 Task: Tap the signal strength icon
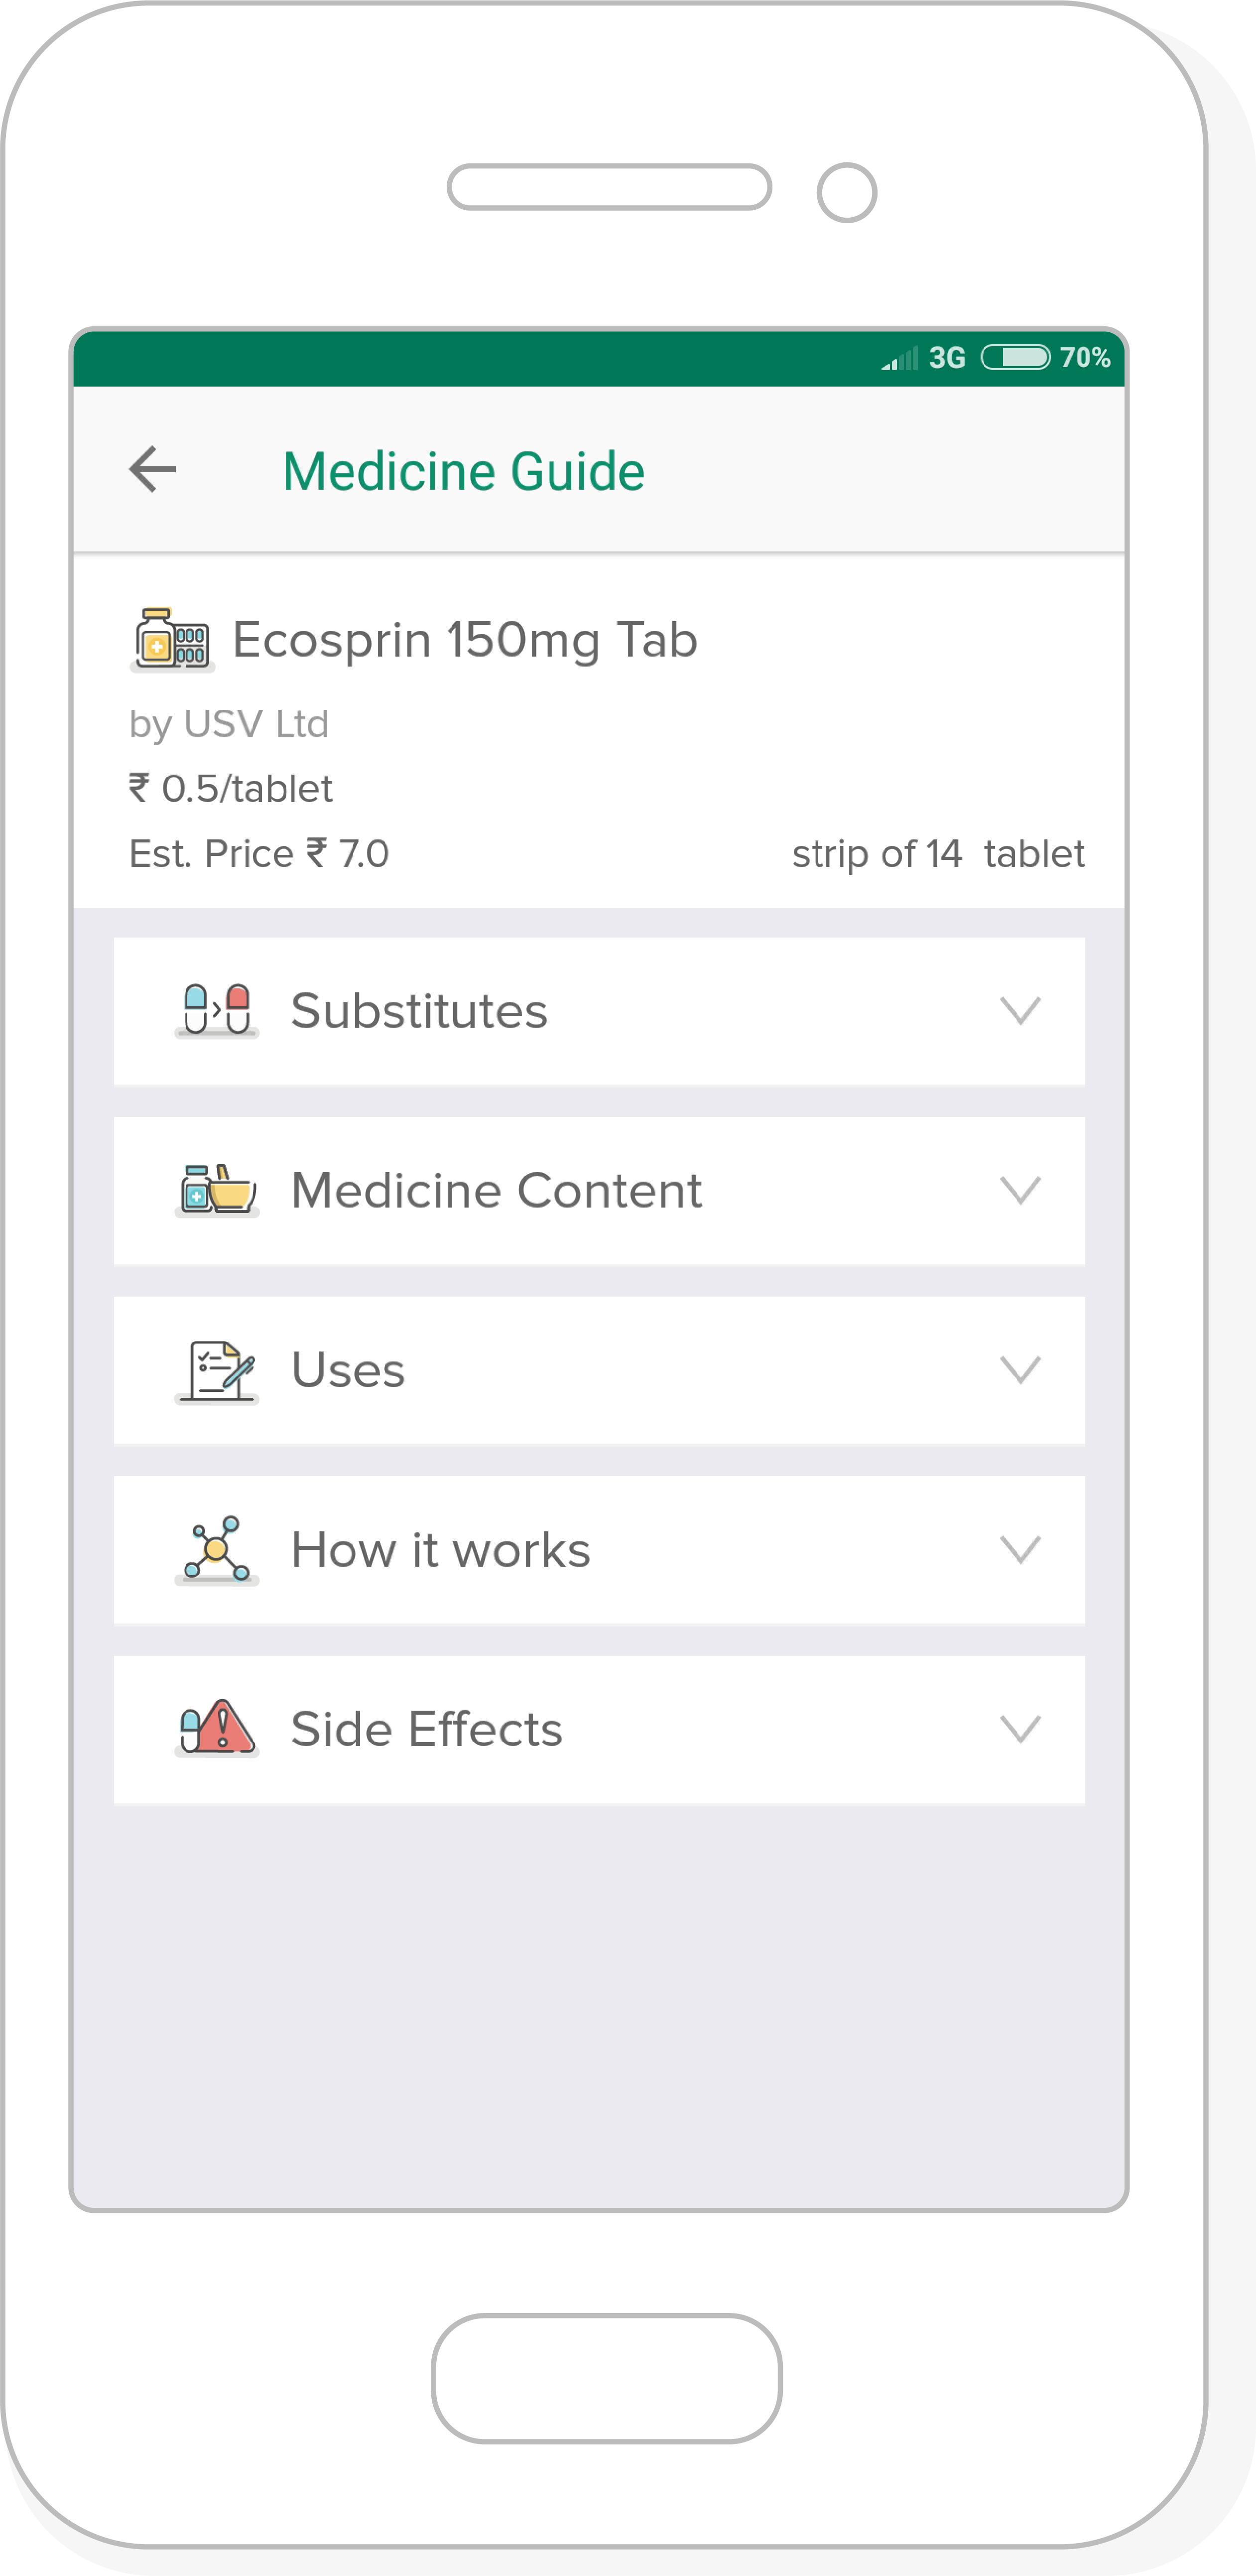[899, 359]
